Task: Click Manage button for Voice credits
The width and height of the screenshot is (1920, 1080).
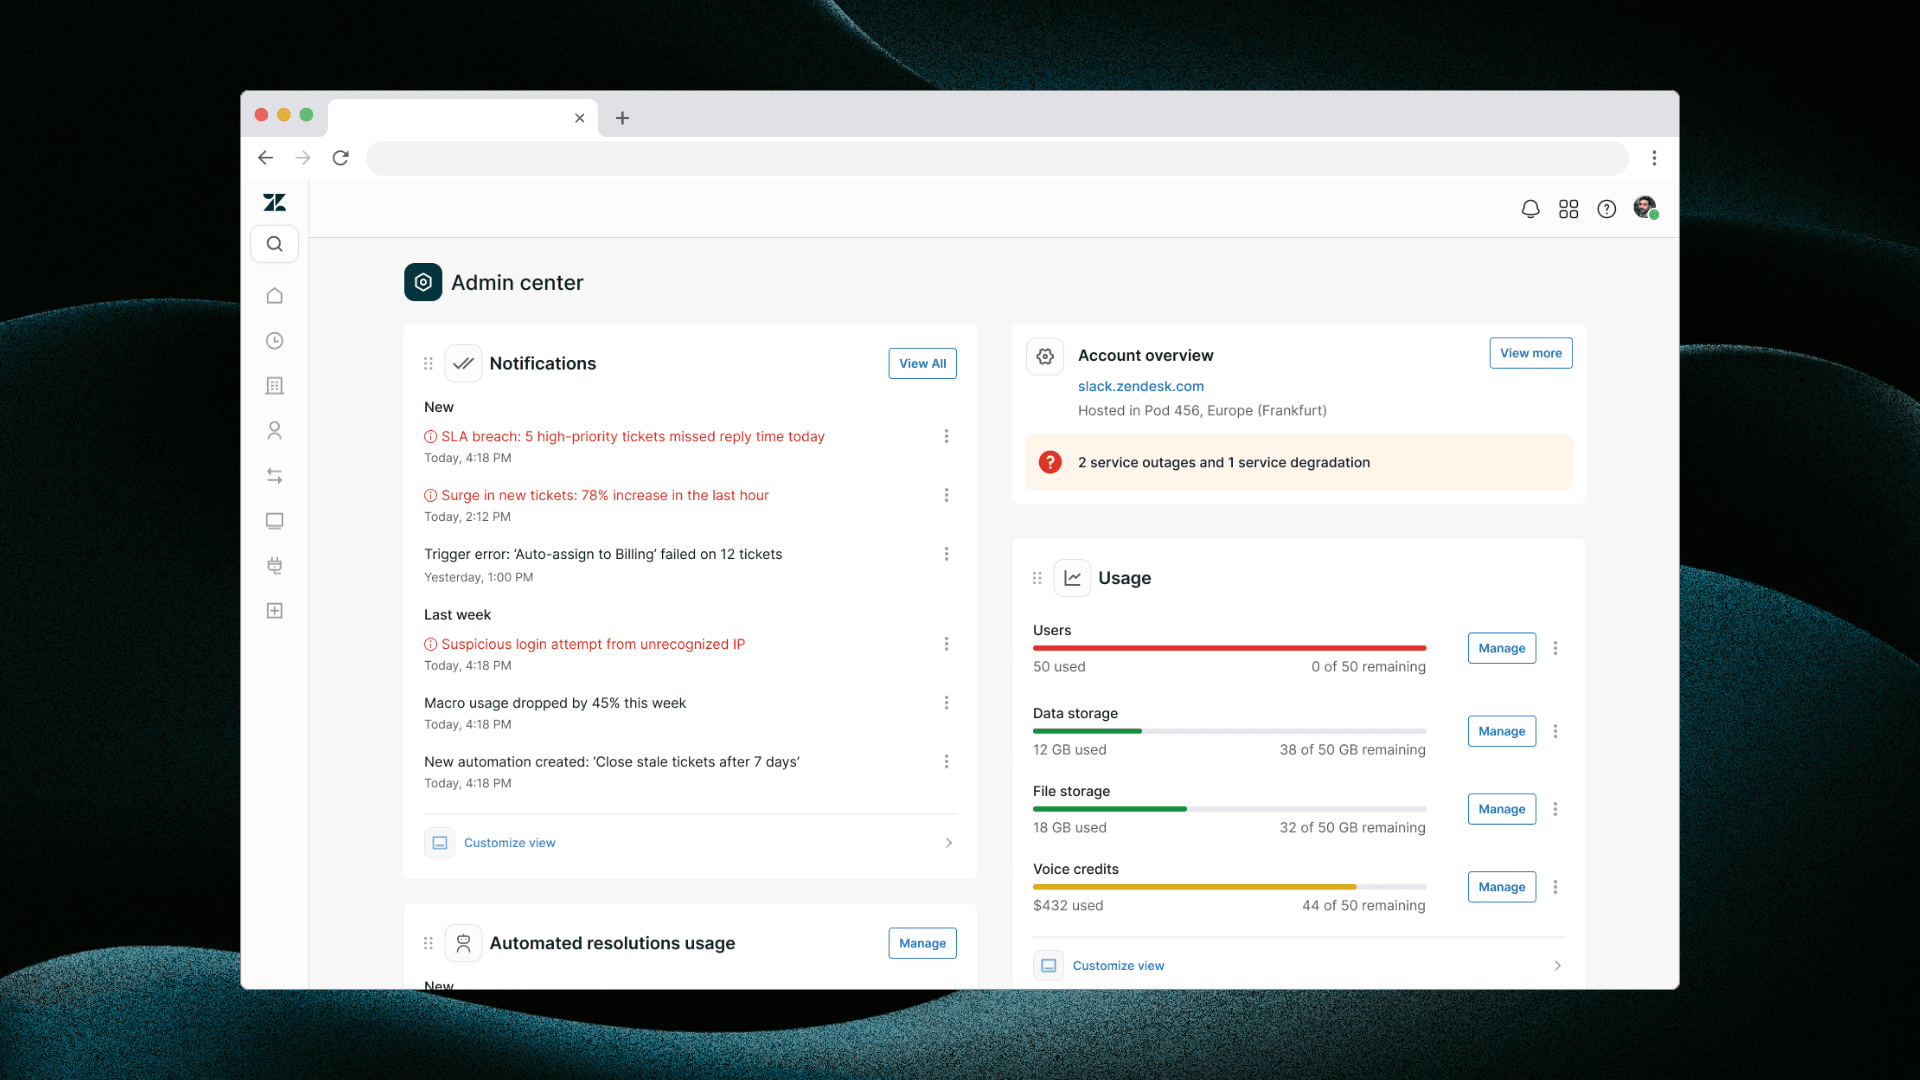Action: (x=1501, y=887)
